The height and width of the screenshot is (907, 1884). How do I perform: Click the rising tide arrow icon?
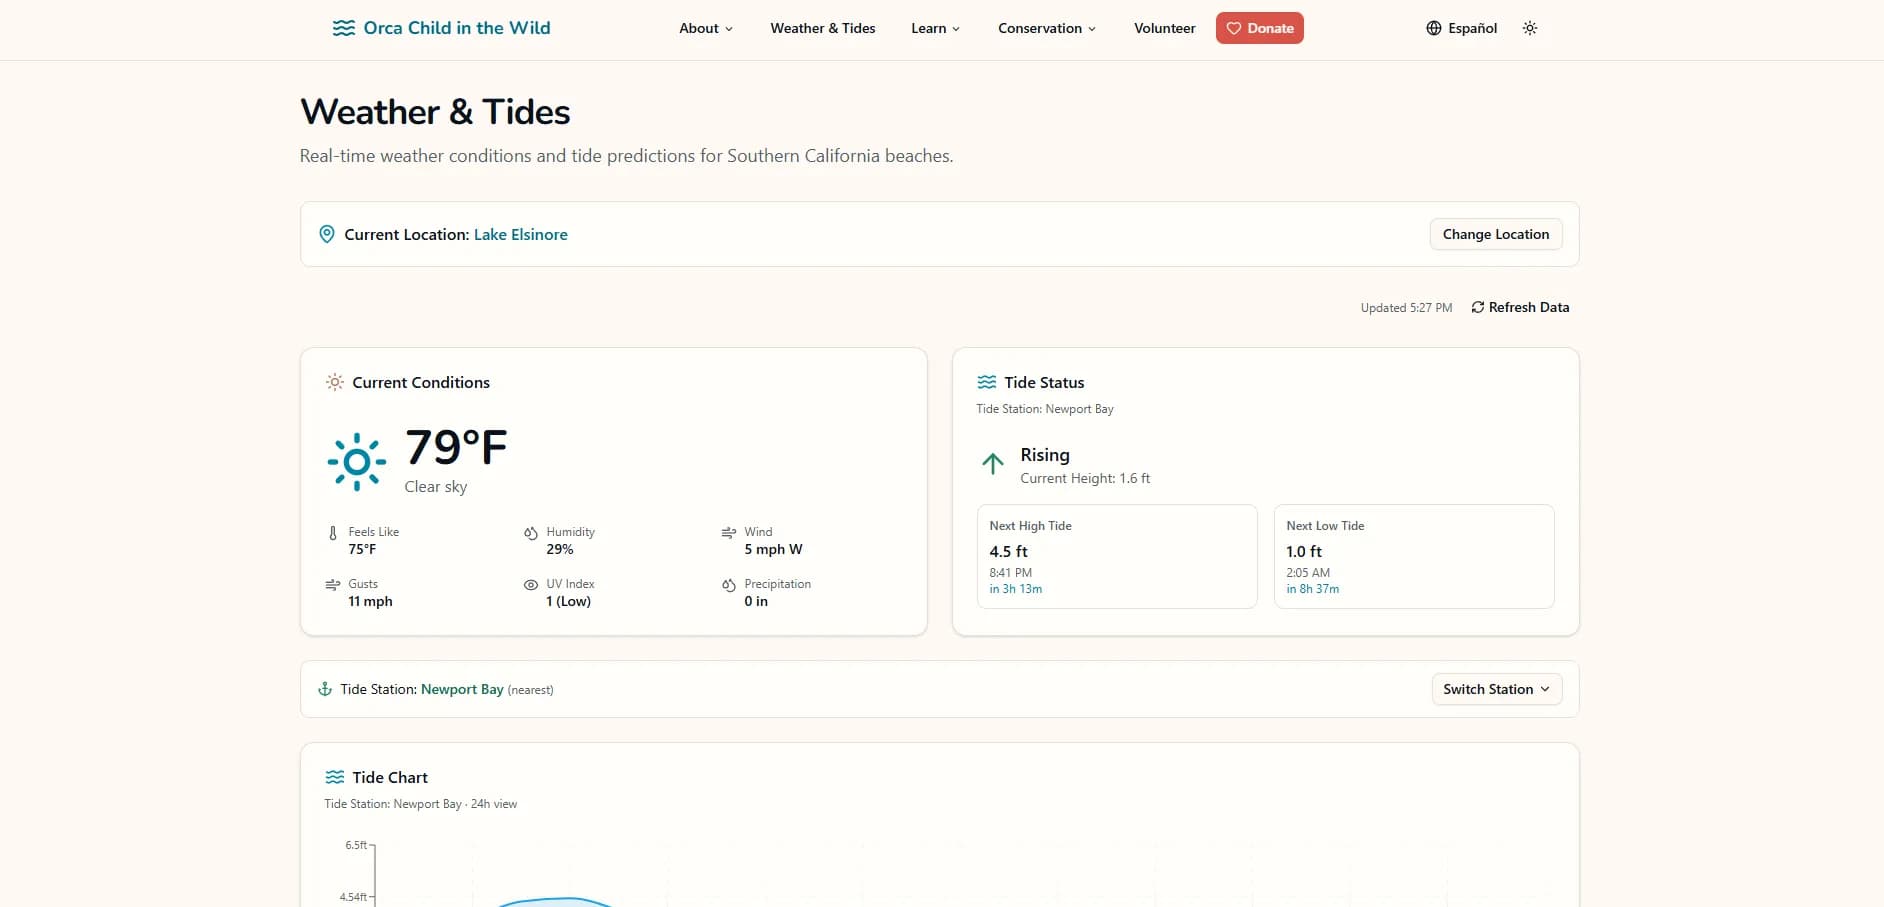pyautogui.click(x=992, y=463)
